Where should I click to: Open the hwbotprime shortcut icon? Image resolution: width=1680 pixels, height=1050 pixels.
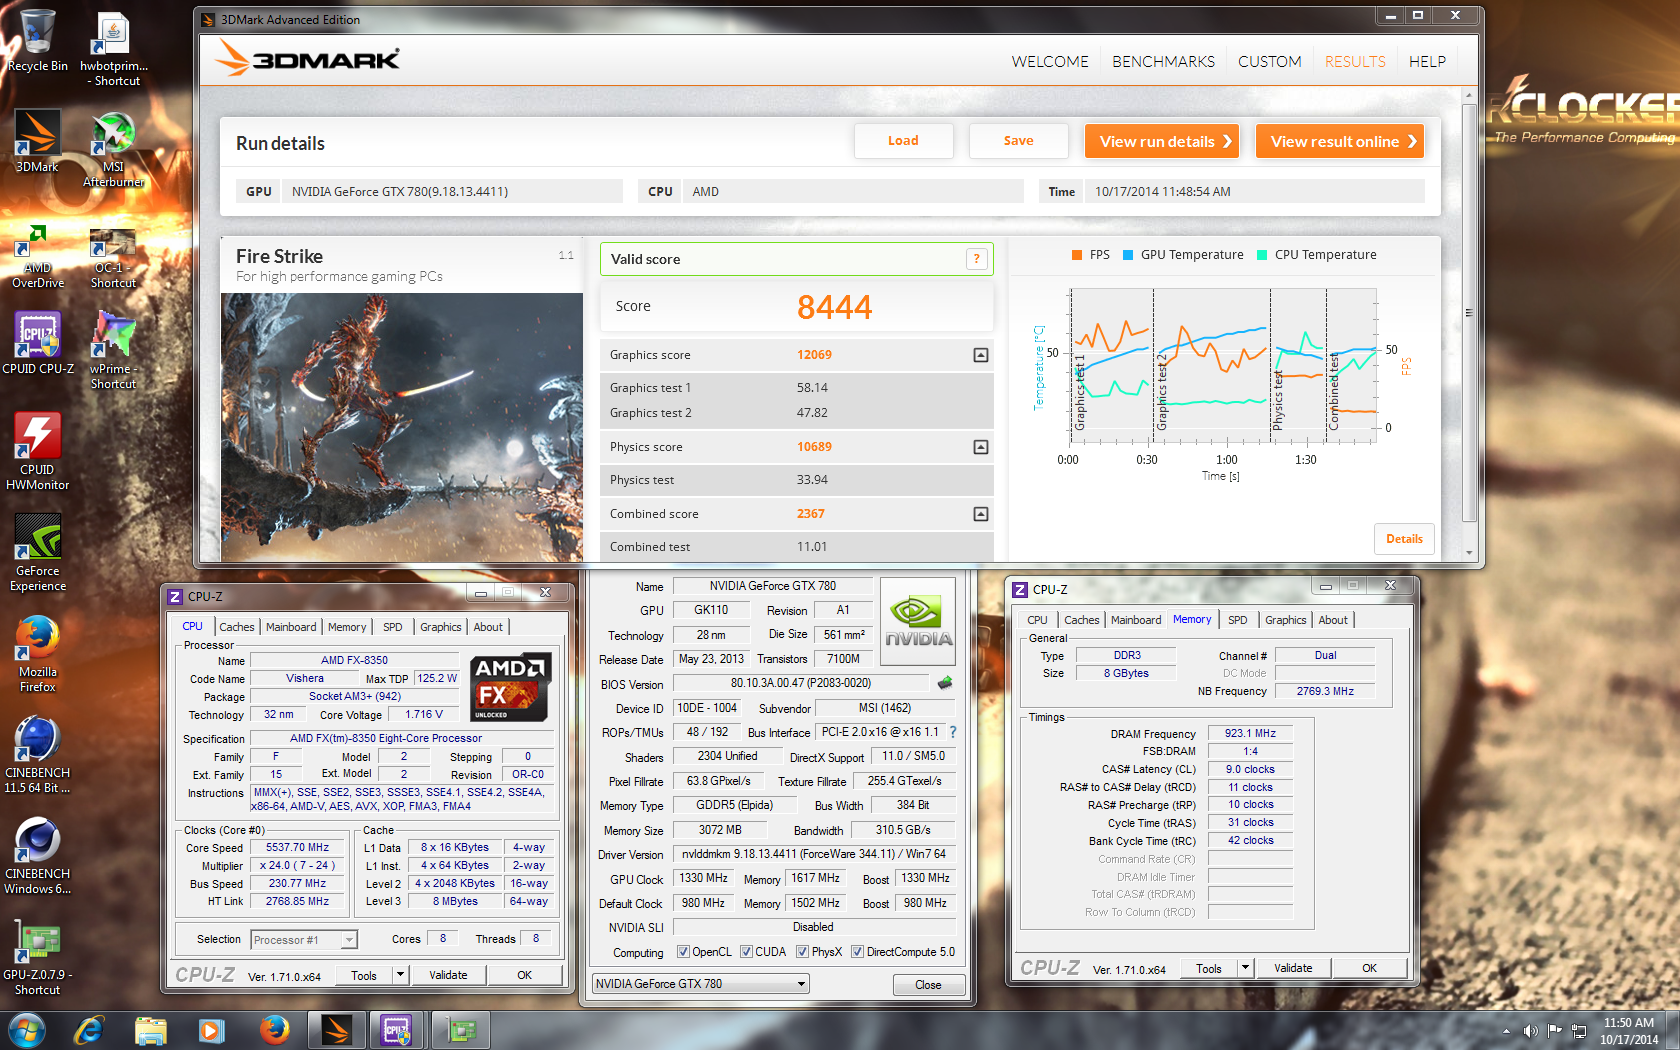[113, 49]
